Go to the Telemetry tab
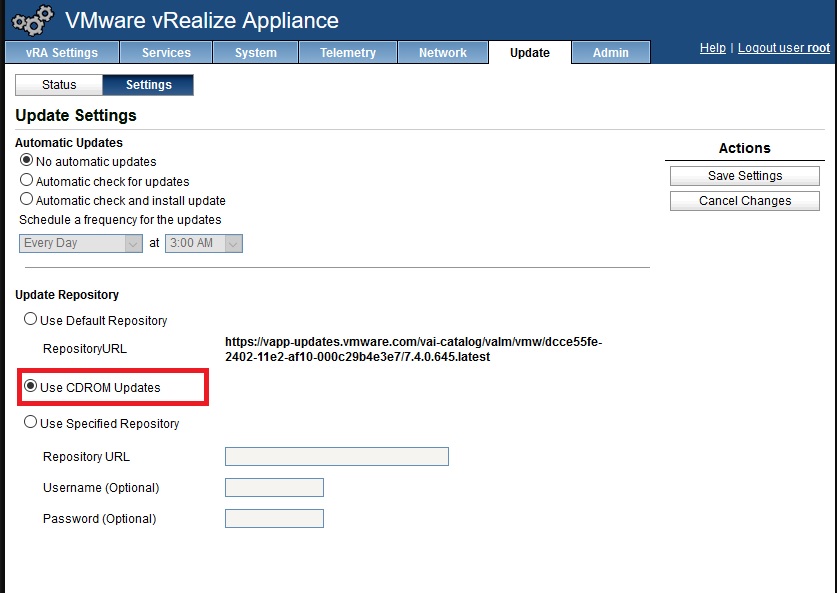Image resolution: width=838 pixels, height=593 pixels. pyautogui.click(x=348, y=52)
